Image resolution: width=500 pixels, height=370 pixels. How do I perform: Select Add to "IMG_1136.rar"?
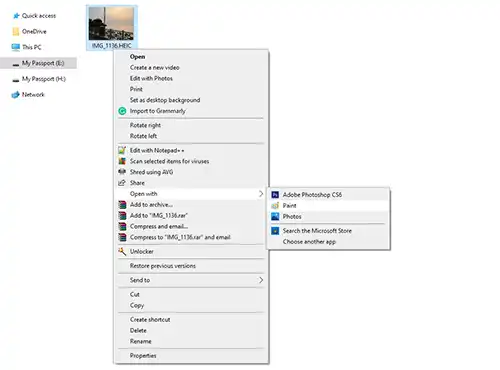click(x=191, y=216)
